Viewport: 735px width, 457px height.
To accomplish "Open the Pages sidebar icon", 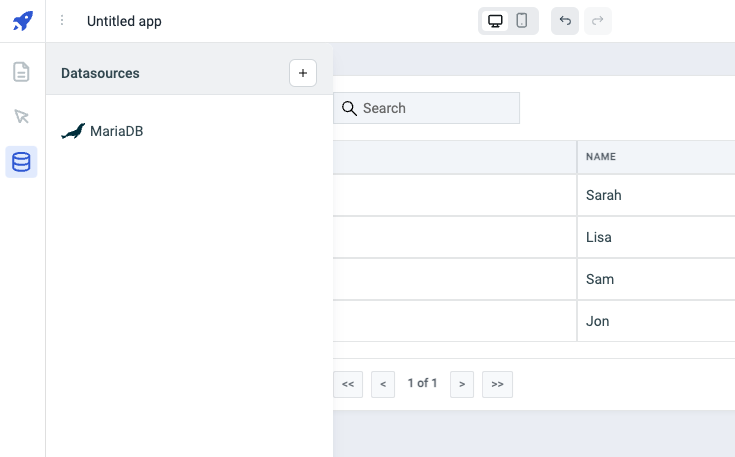I will click(x=22, y=72).
